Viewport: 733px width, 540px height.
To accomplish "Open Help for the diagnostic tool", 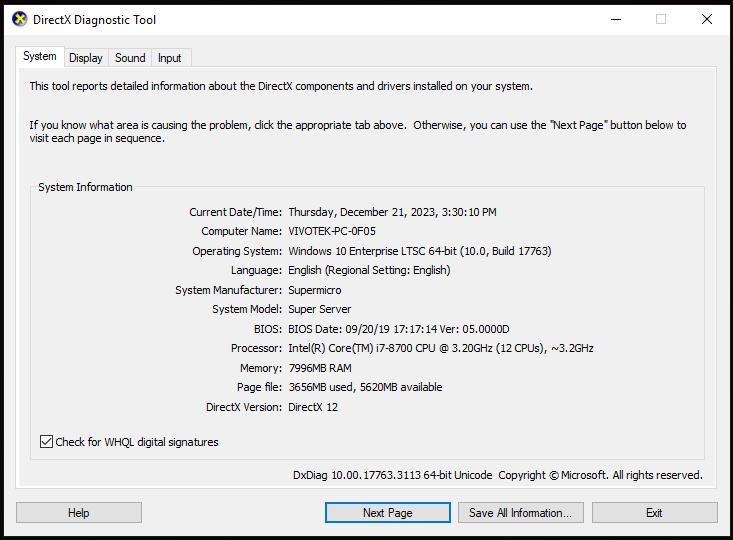I will [79, 513].
